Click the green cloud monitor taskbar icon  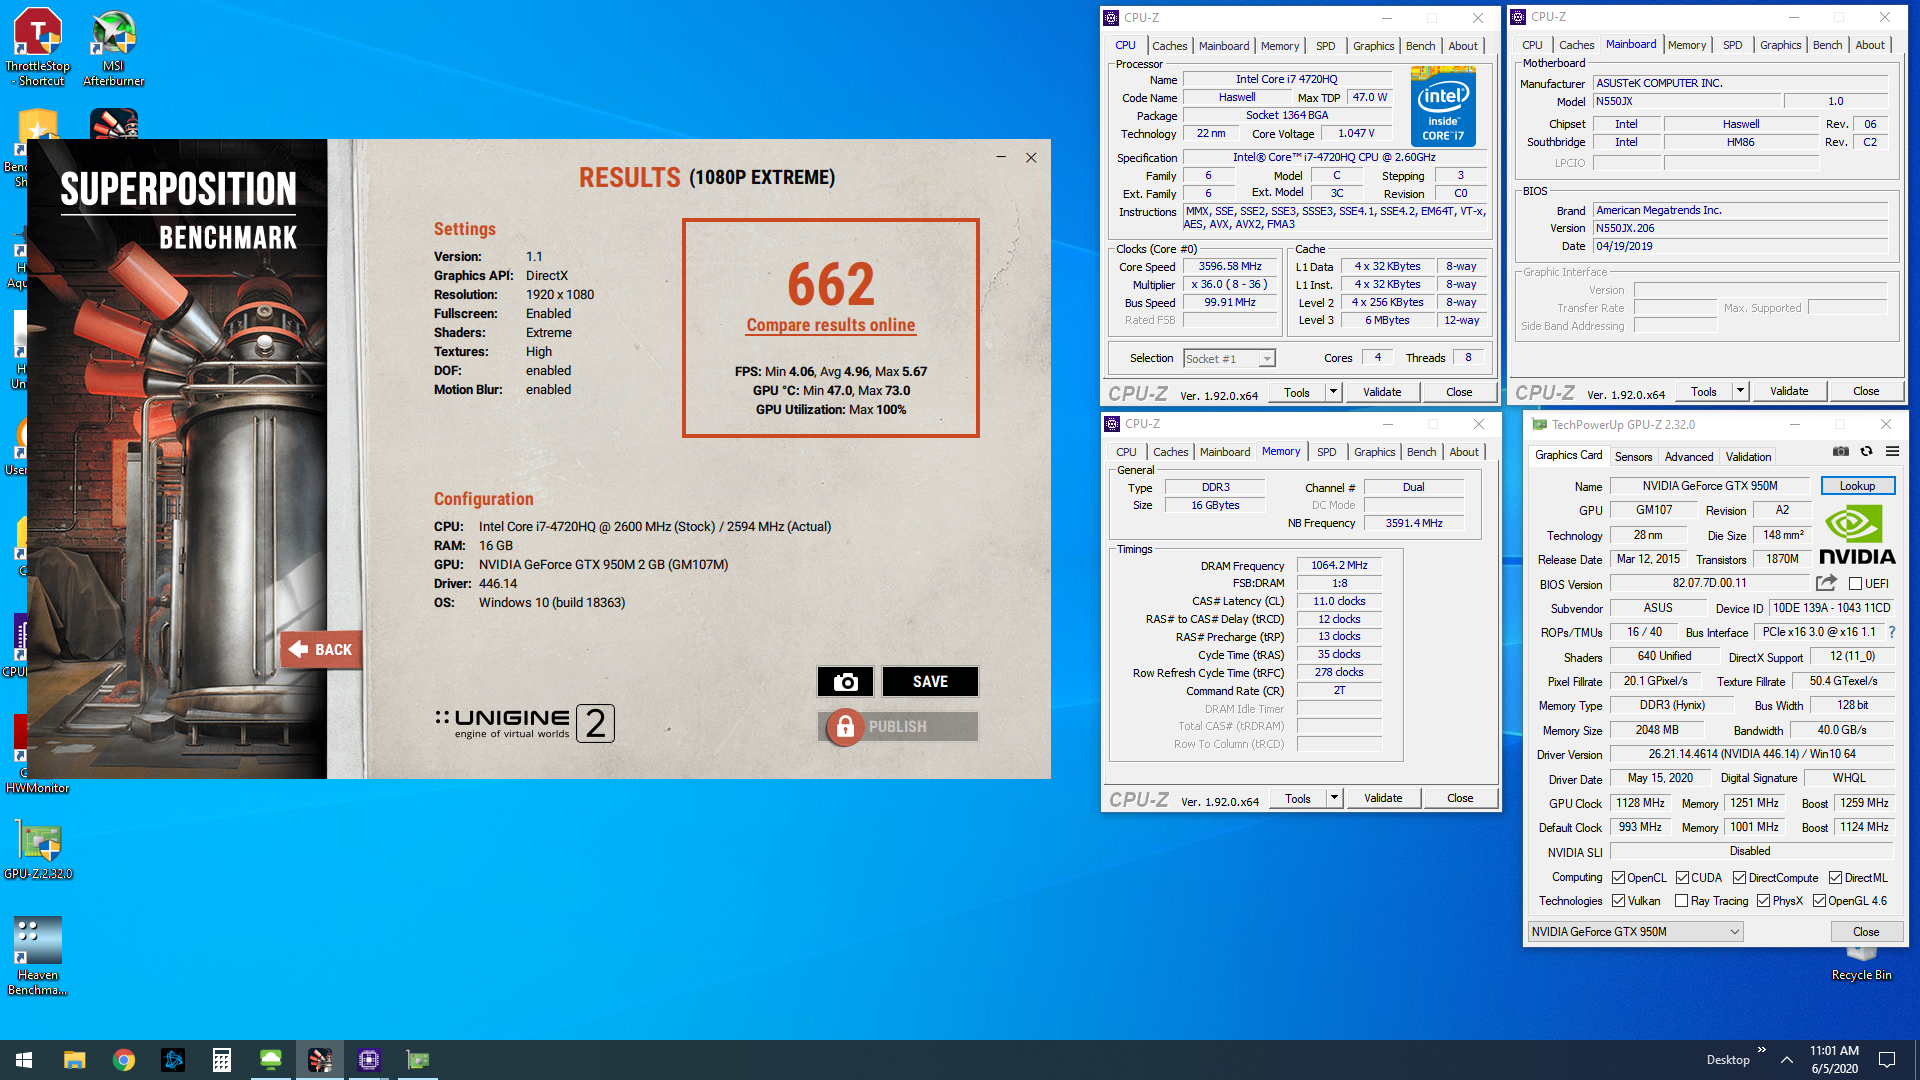pyautogui.click(x=271, y=1060)
